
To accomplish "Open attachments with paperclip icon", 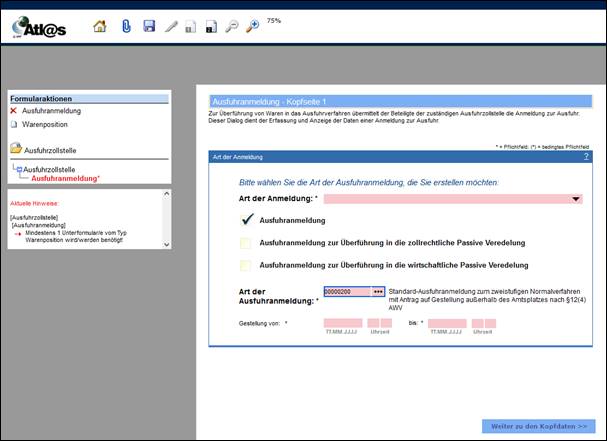I will [x=126, y=26].
